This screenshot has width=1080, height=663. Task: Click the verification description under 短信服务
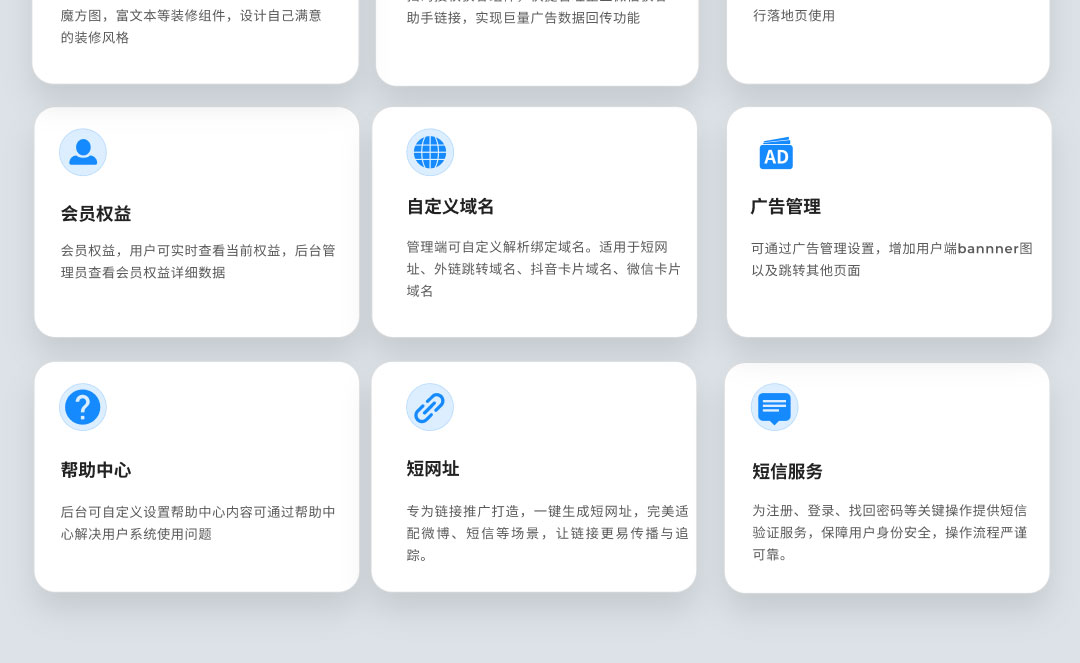(889, 532)
